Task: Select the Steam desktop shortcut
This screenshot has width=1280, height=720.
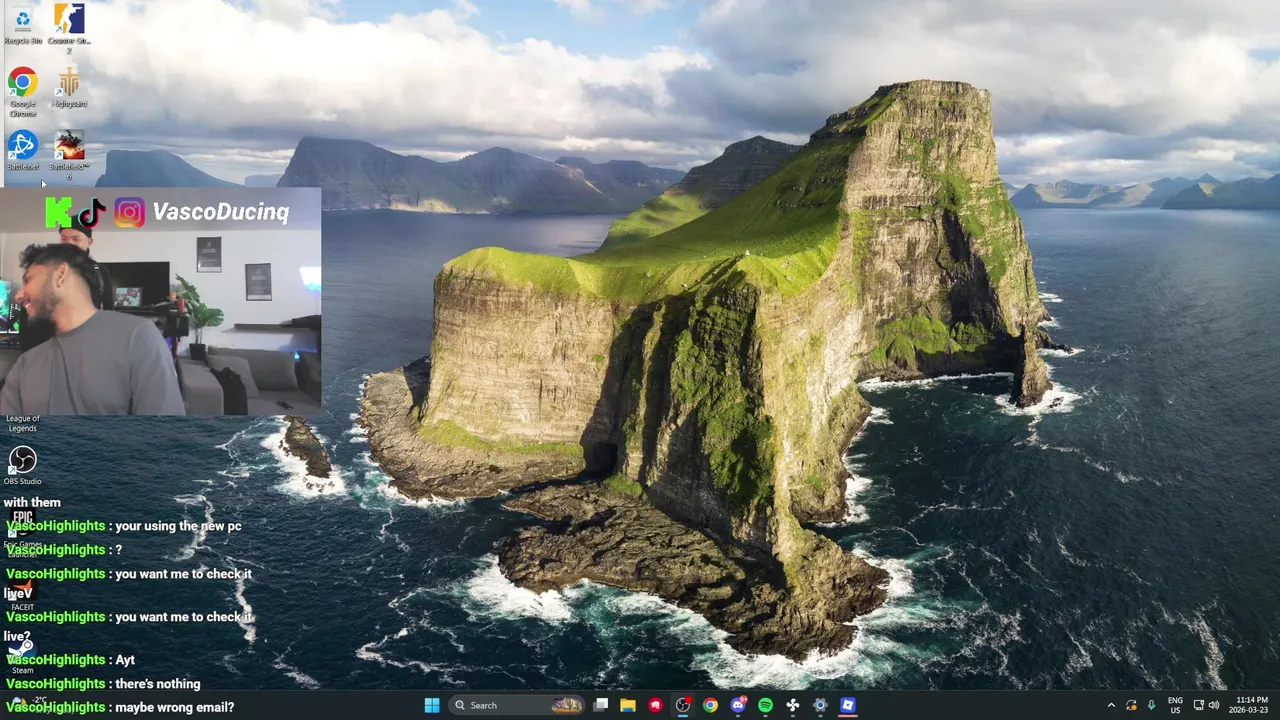Action: tap(22, 655)
